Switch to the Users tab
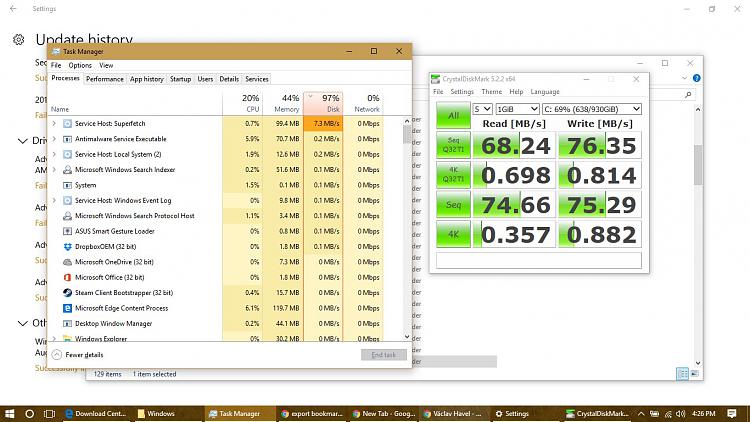This screenshot has height=422, width=750. 205,79
